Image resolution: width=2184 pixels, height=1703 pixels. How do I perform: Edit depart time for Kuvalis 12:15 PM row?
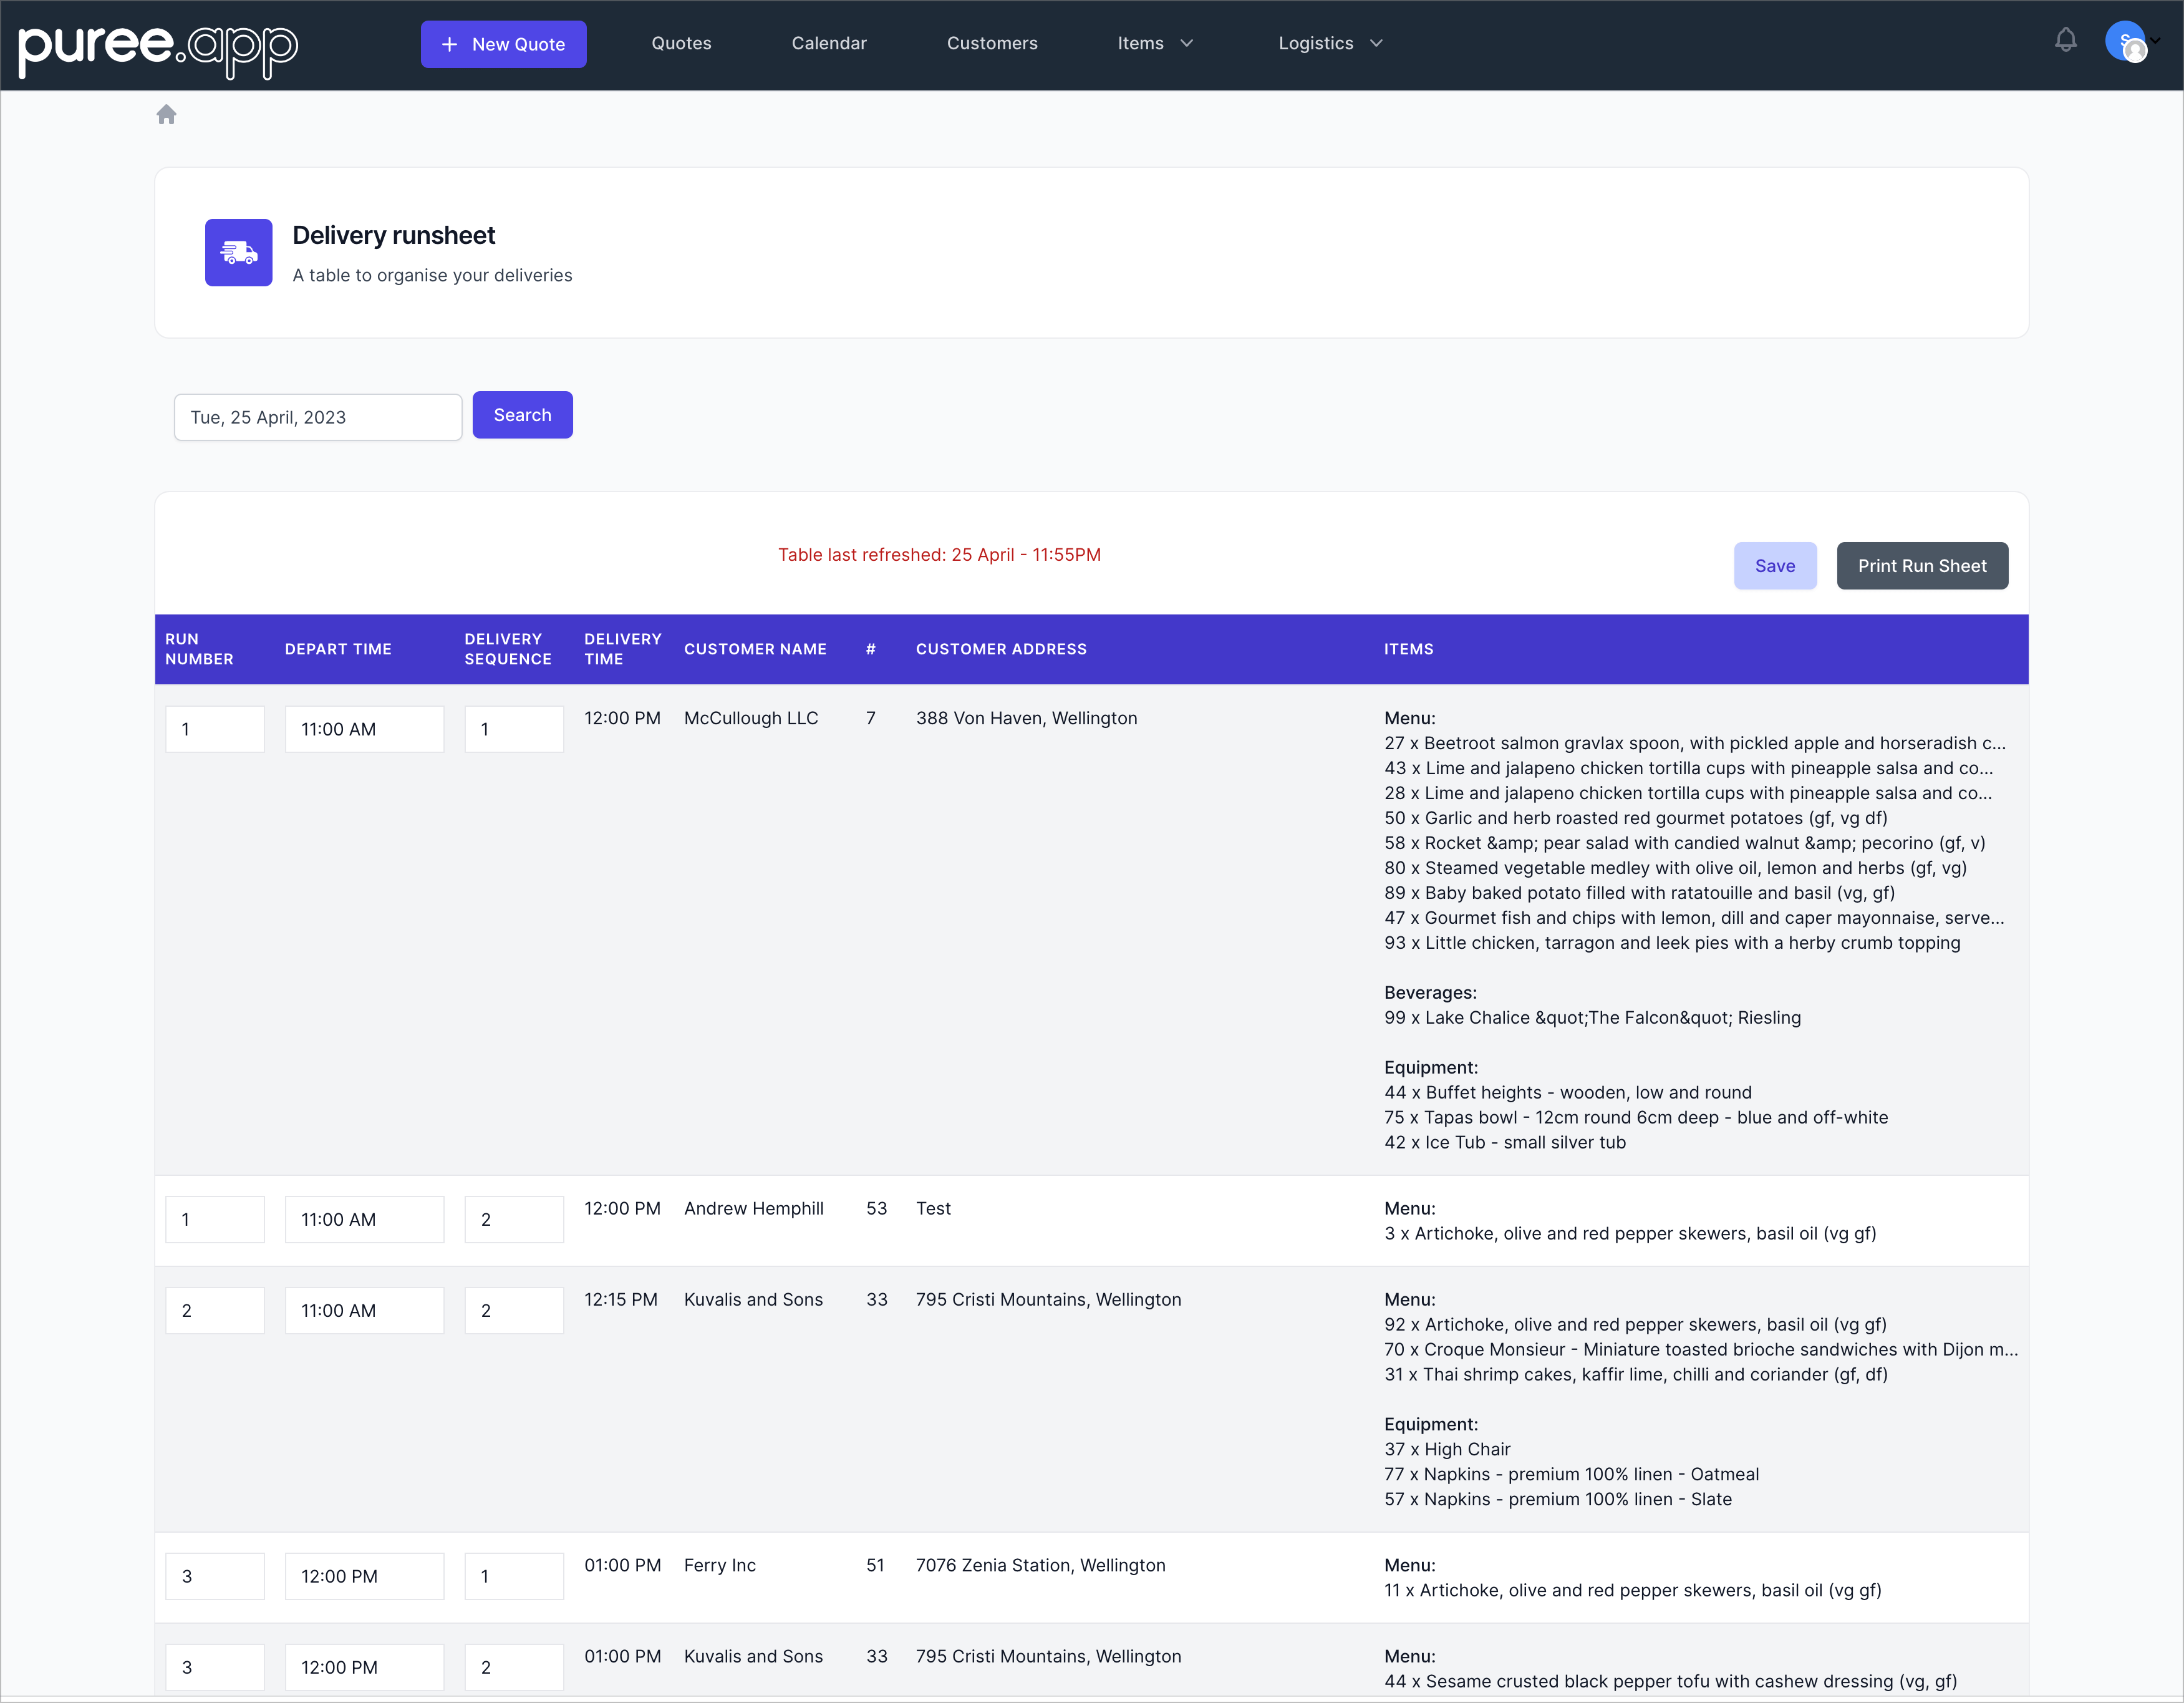[364, 1310]
